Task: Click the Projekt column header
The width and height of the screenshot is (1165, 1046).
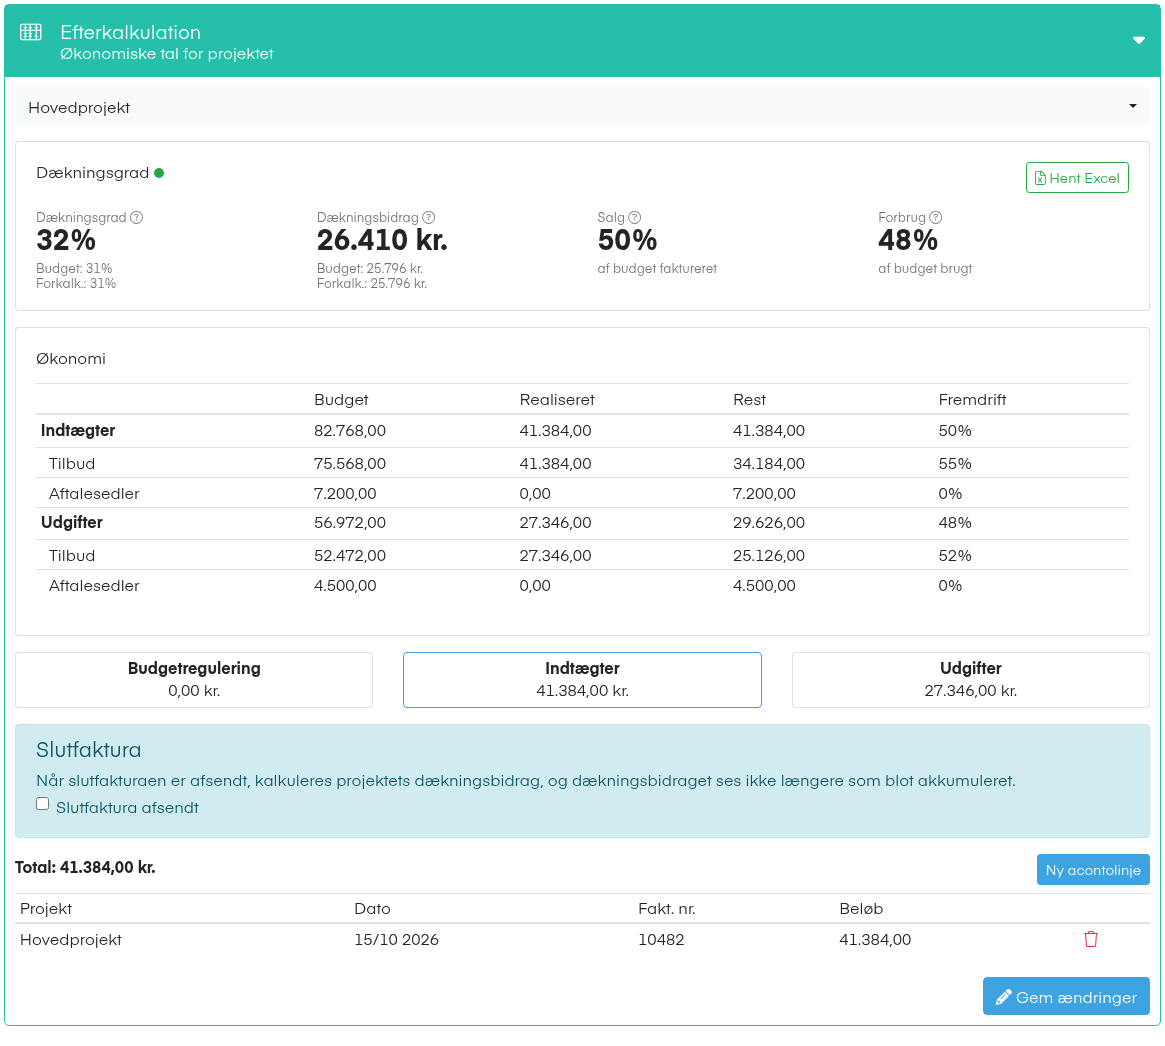Action: [x=46, y=909]
